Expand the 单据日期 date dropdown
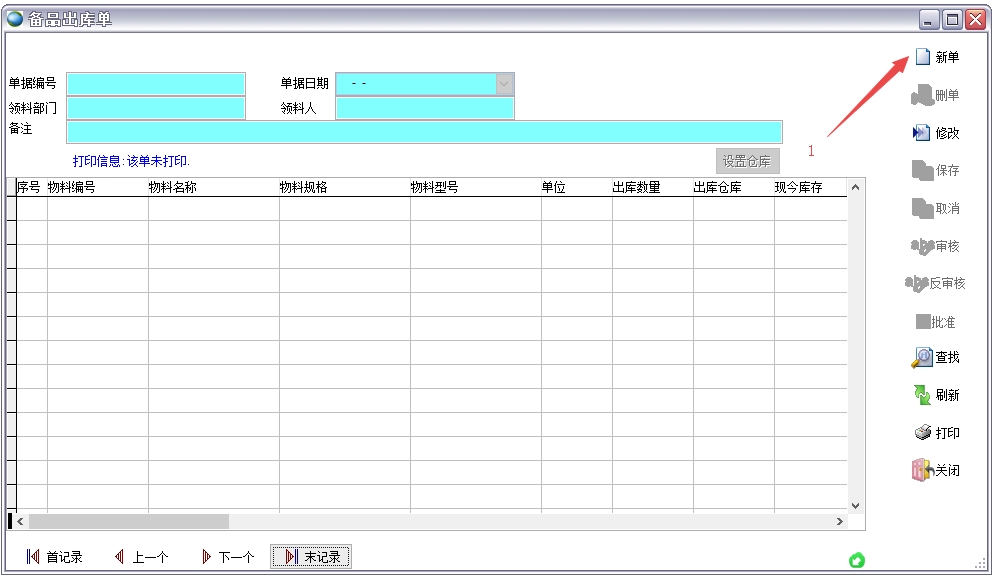Viewport: 997px width, 579px height. pyautogui.click(x=505, y=84)
